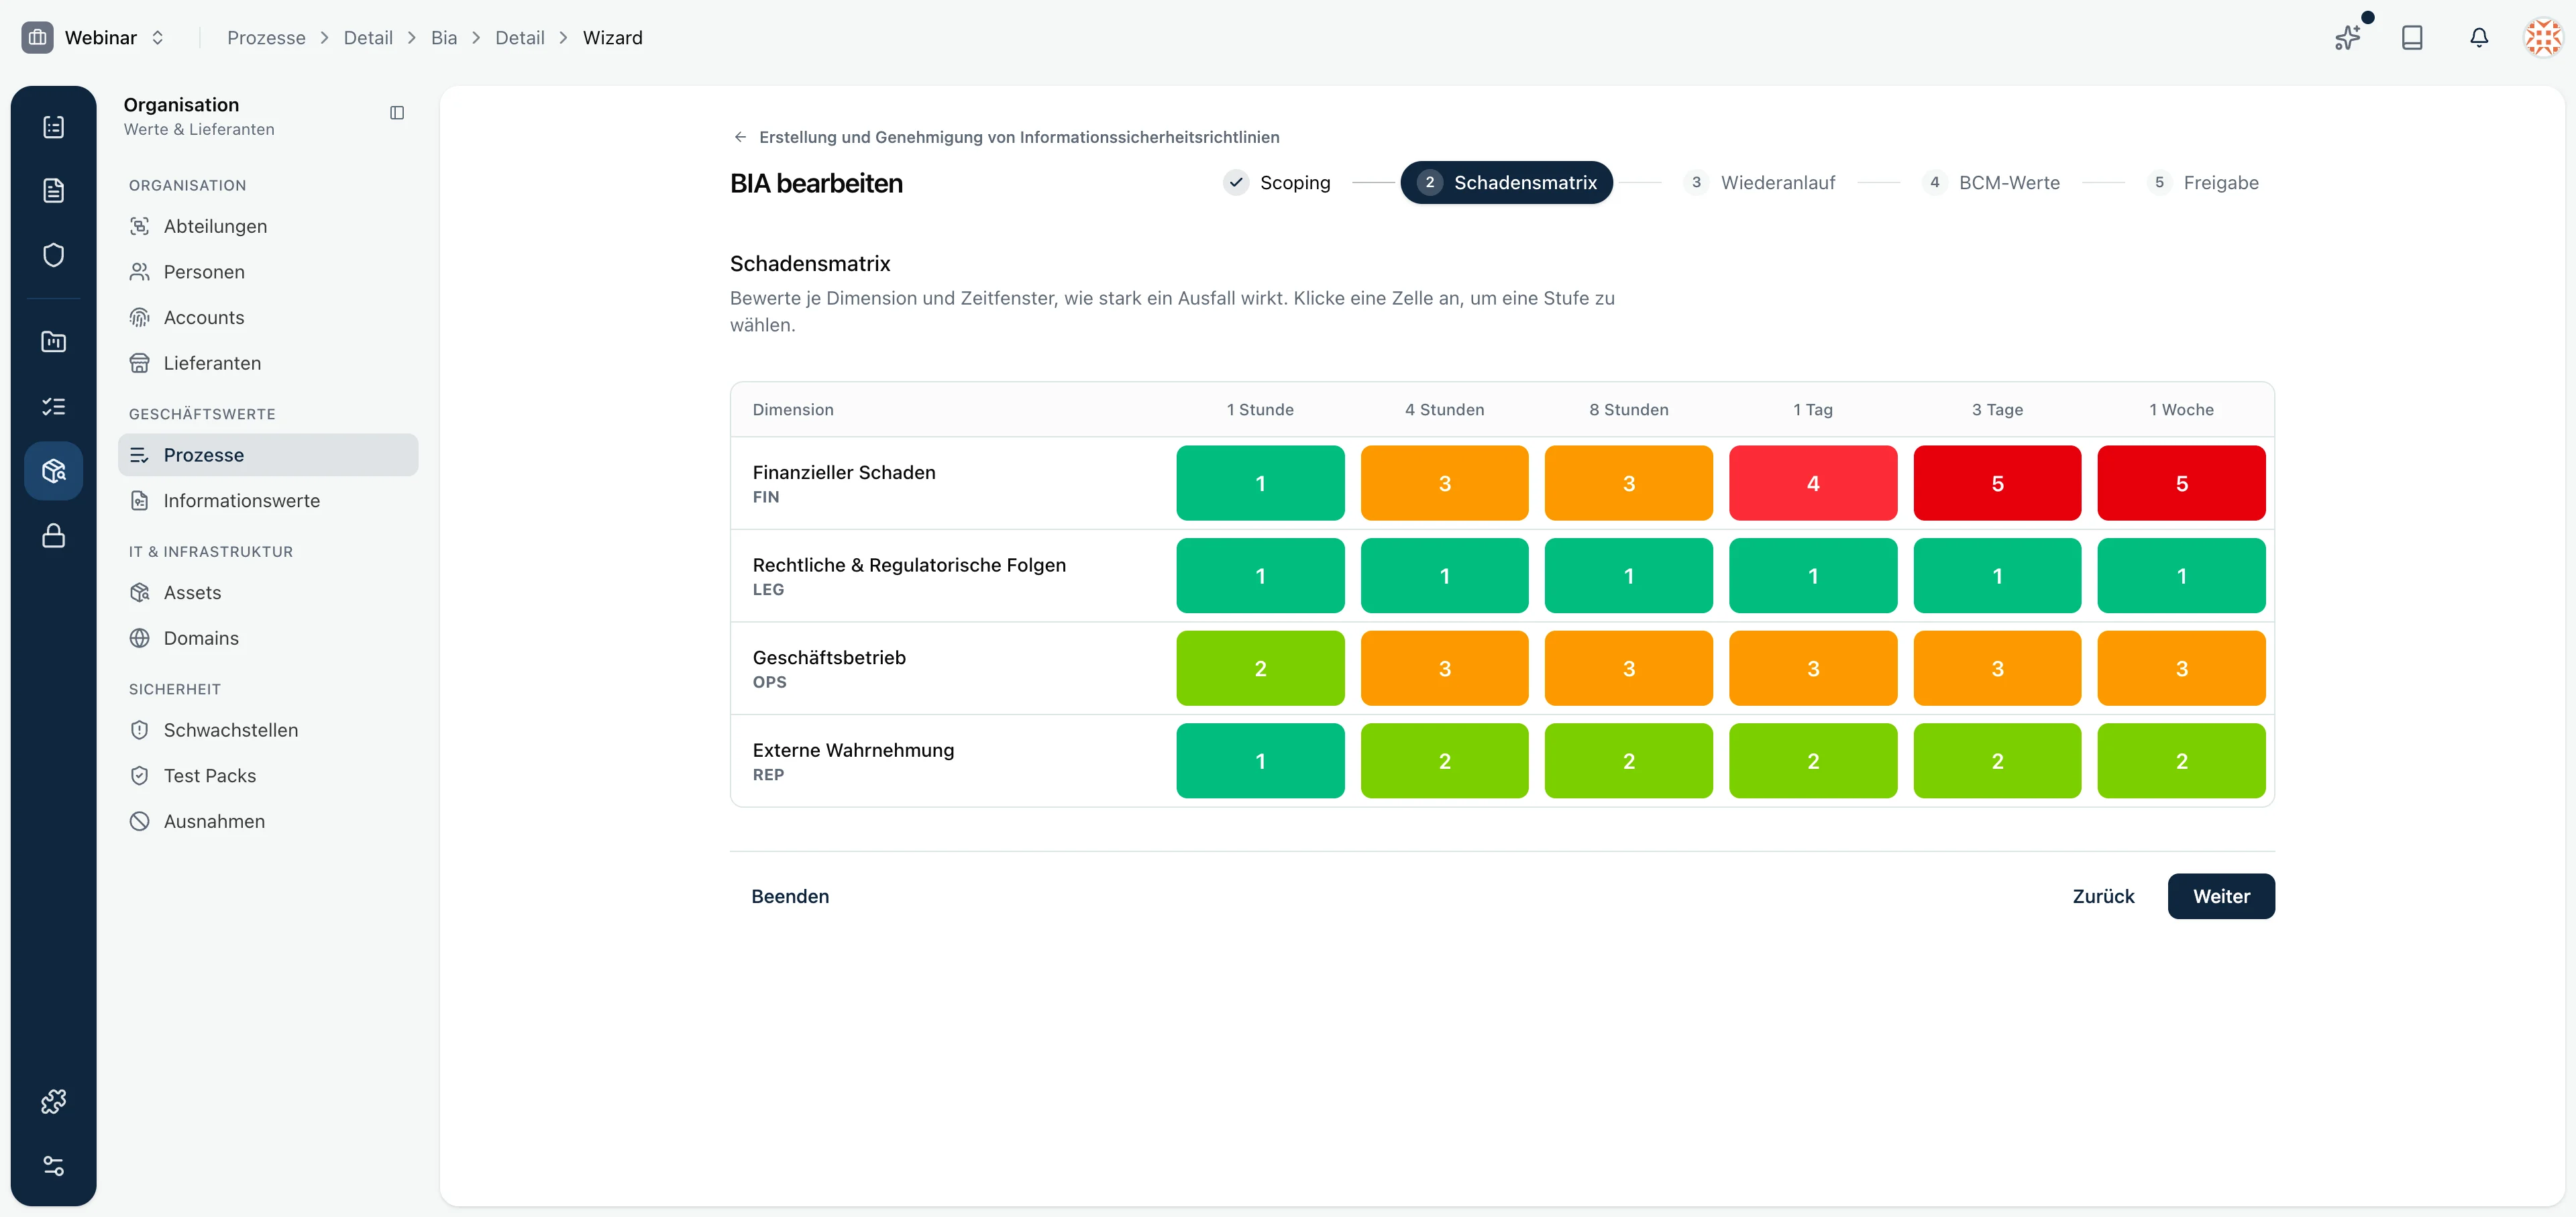Select the Finanzieller Schaden 1 Tag cell
This screenshot has height=1217, width=2576.
click(x=1813, y=483)
